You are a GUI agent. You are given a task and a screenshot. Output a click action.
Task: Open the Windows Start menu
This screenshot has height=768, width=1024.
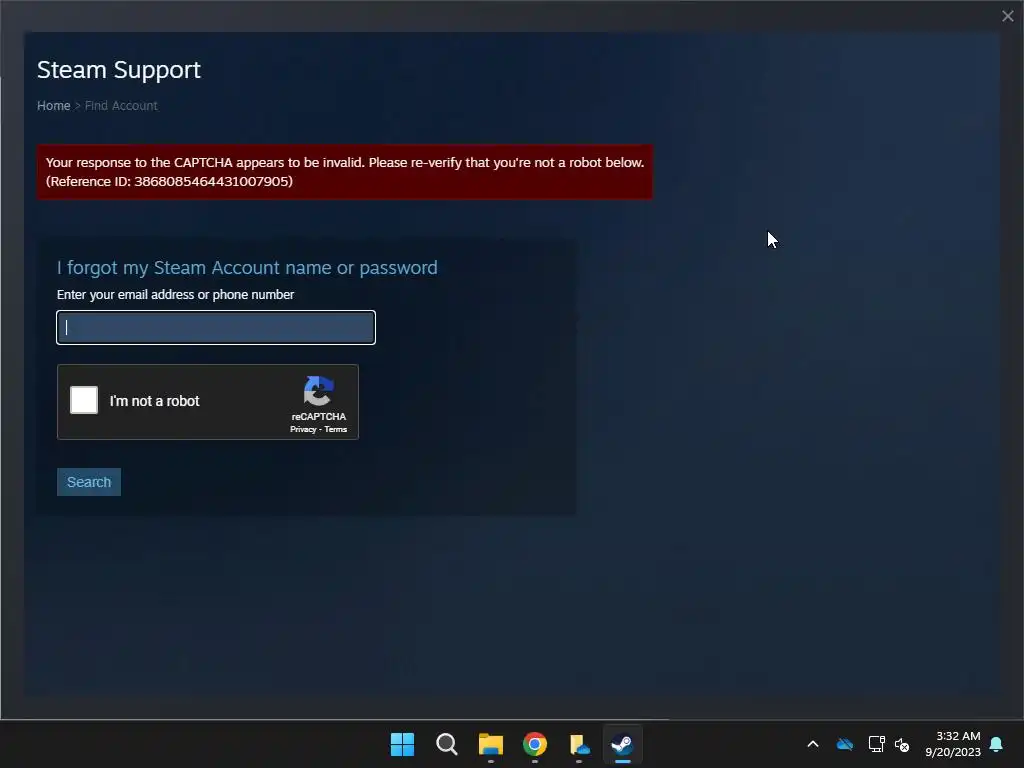click(x=402, y=744)
